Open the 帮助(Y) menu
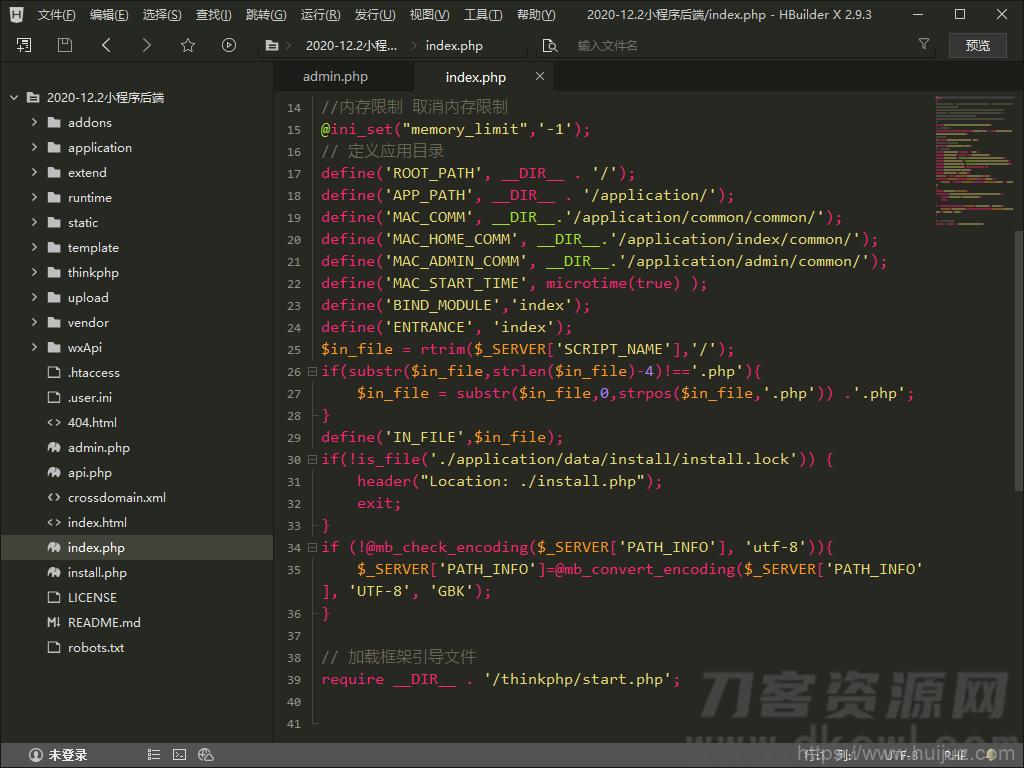Image resolution: width=1024 pixels, height=768 pixels. (x=536, y=14)
